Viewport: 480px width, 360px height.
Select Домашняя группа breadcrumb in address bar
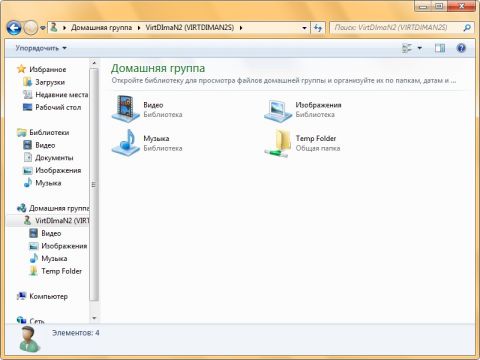pyautogui.click(x=101, y=28)
